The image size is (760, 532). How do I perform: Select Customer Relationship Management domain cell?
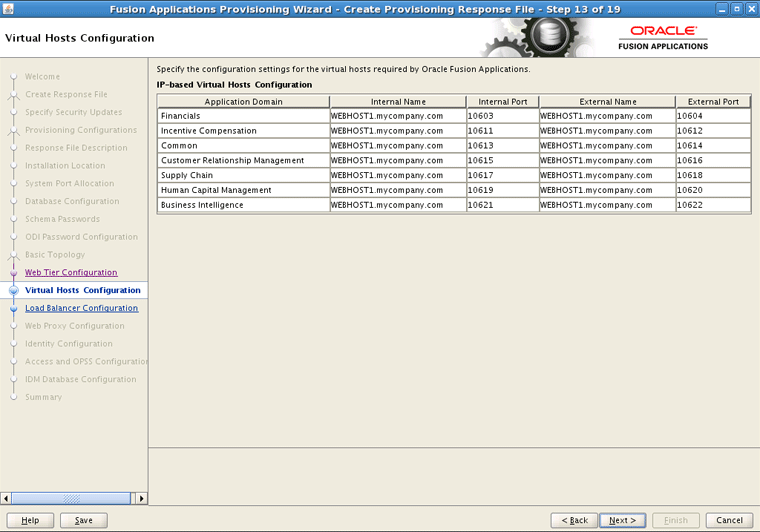(244, 160)
